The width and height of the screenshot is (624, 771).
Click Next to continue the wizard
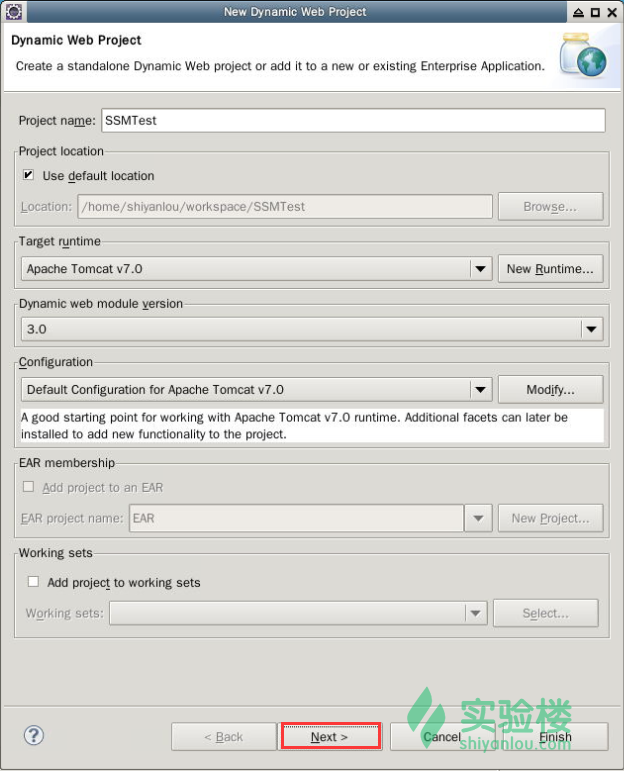tap(331, 736)
